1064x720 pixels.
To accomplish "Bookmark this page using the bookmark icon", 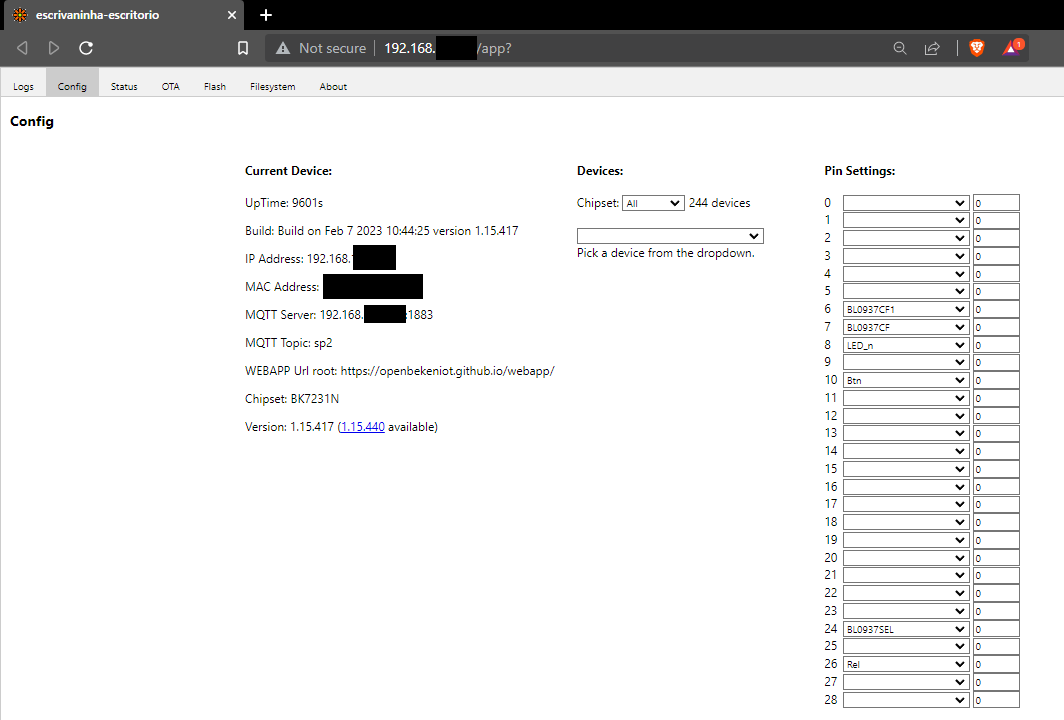I will [x=243, y=48].
